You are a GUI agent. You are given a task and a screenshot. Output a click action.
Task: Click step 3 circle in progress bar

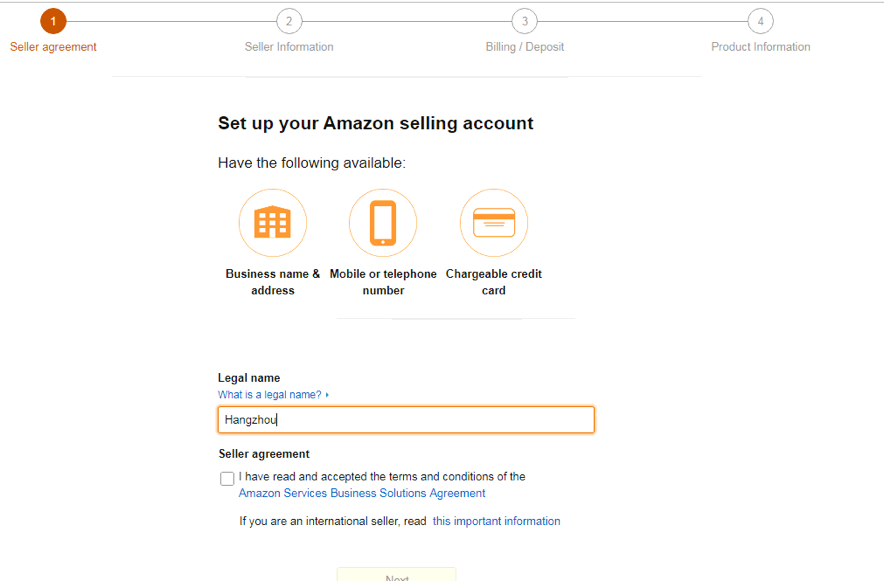[x=525, y=21]
